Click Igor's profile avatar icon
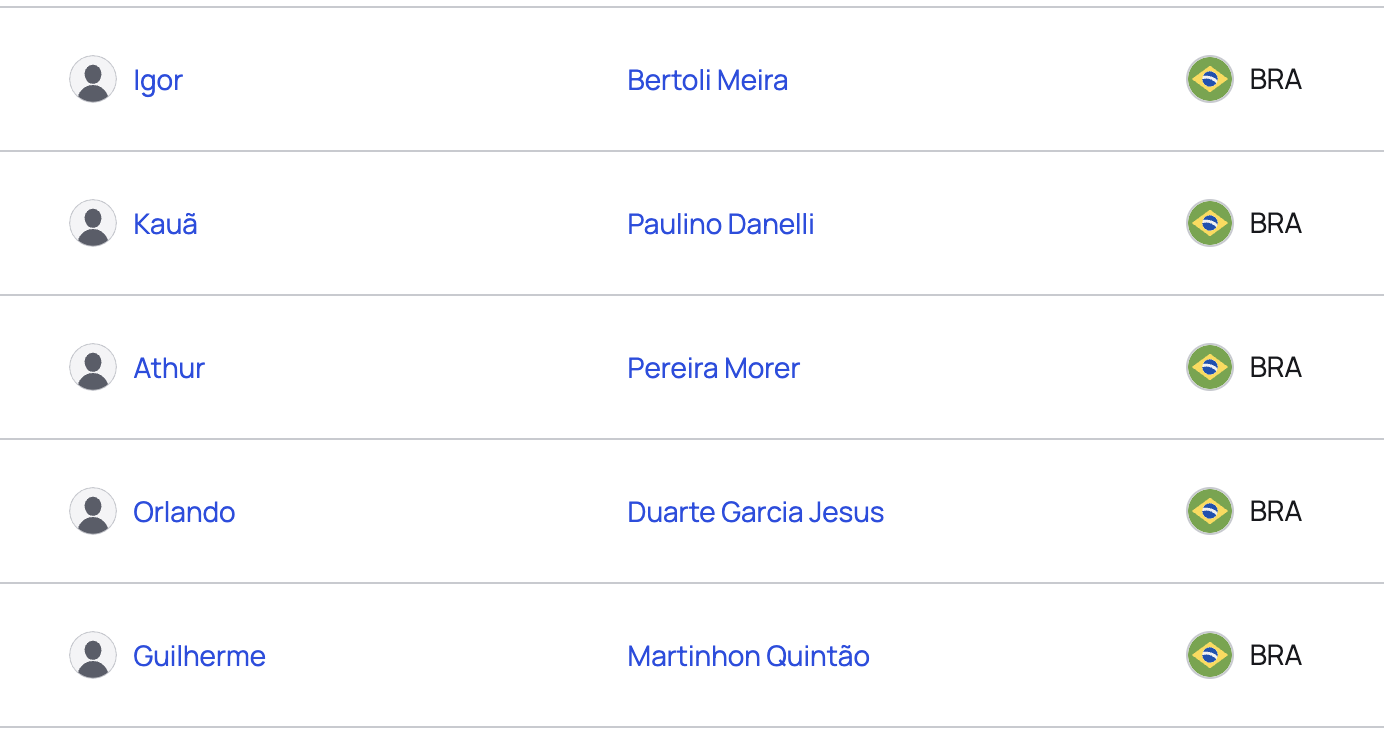 coord(93,79)
